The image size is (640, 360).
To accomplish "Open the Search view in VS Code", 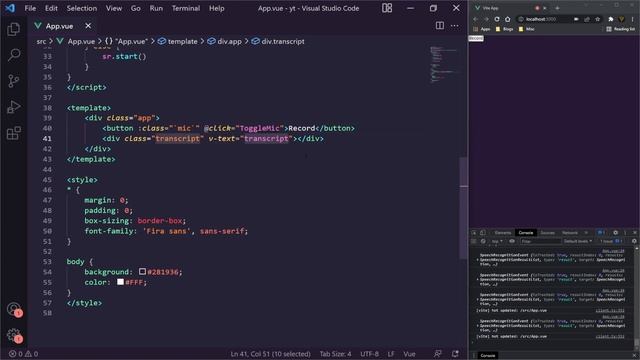I will point(13,55).
